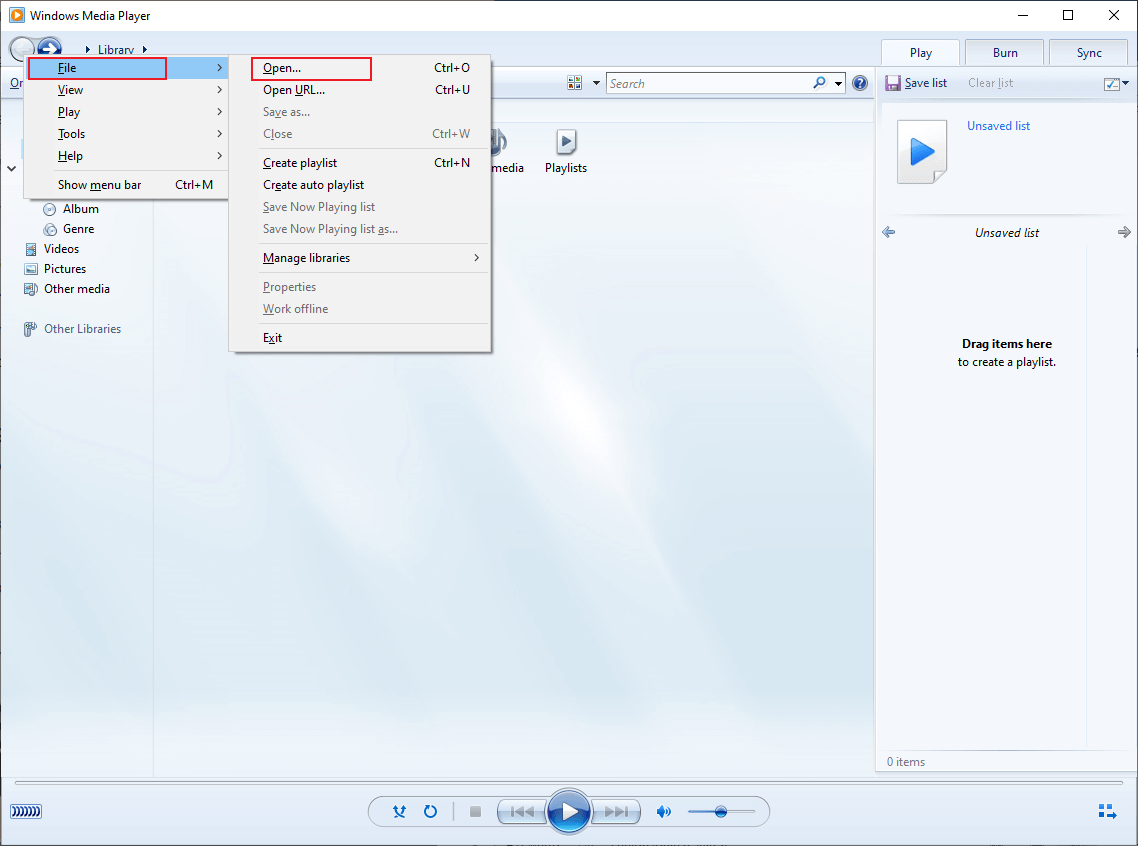Toggle the list options checkbox

tap(1113, 83)
